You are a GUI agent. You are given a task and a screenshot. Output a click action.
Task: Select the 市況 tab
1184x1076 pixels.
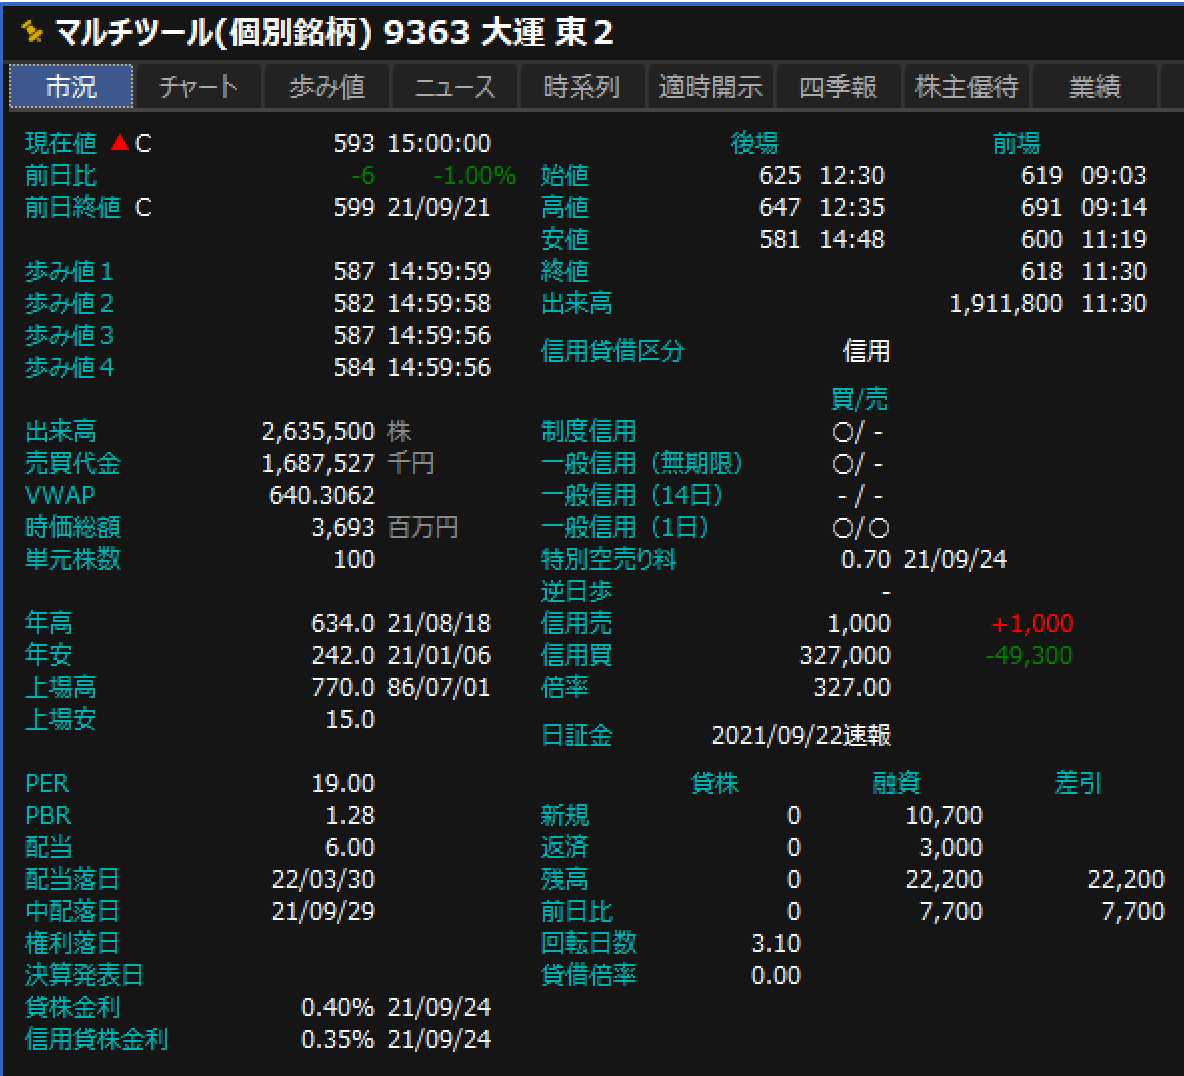[x=71, y=87]
